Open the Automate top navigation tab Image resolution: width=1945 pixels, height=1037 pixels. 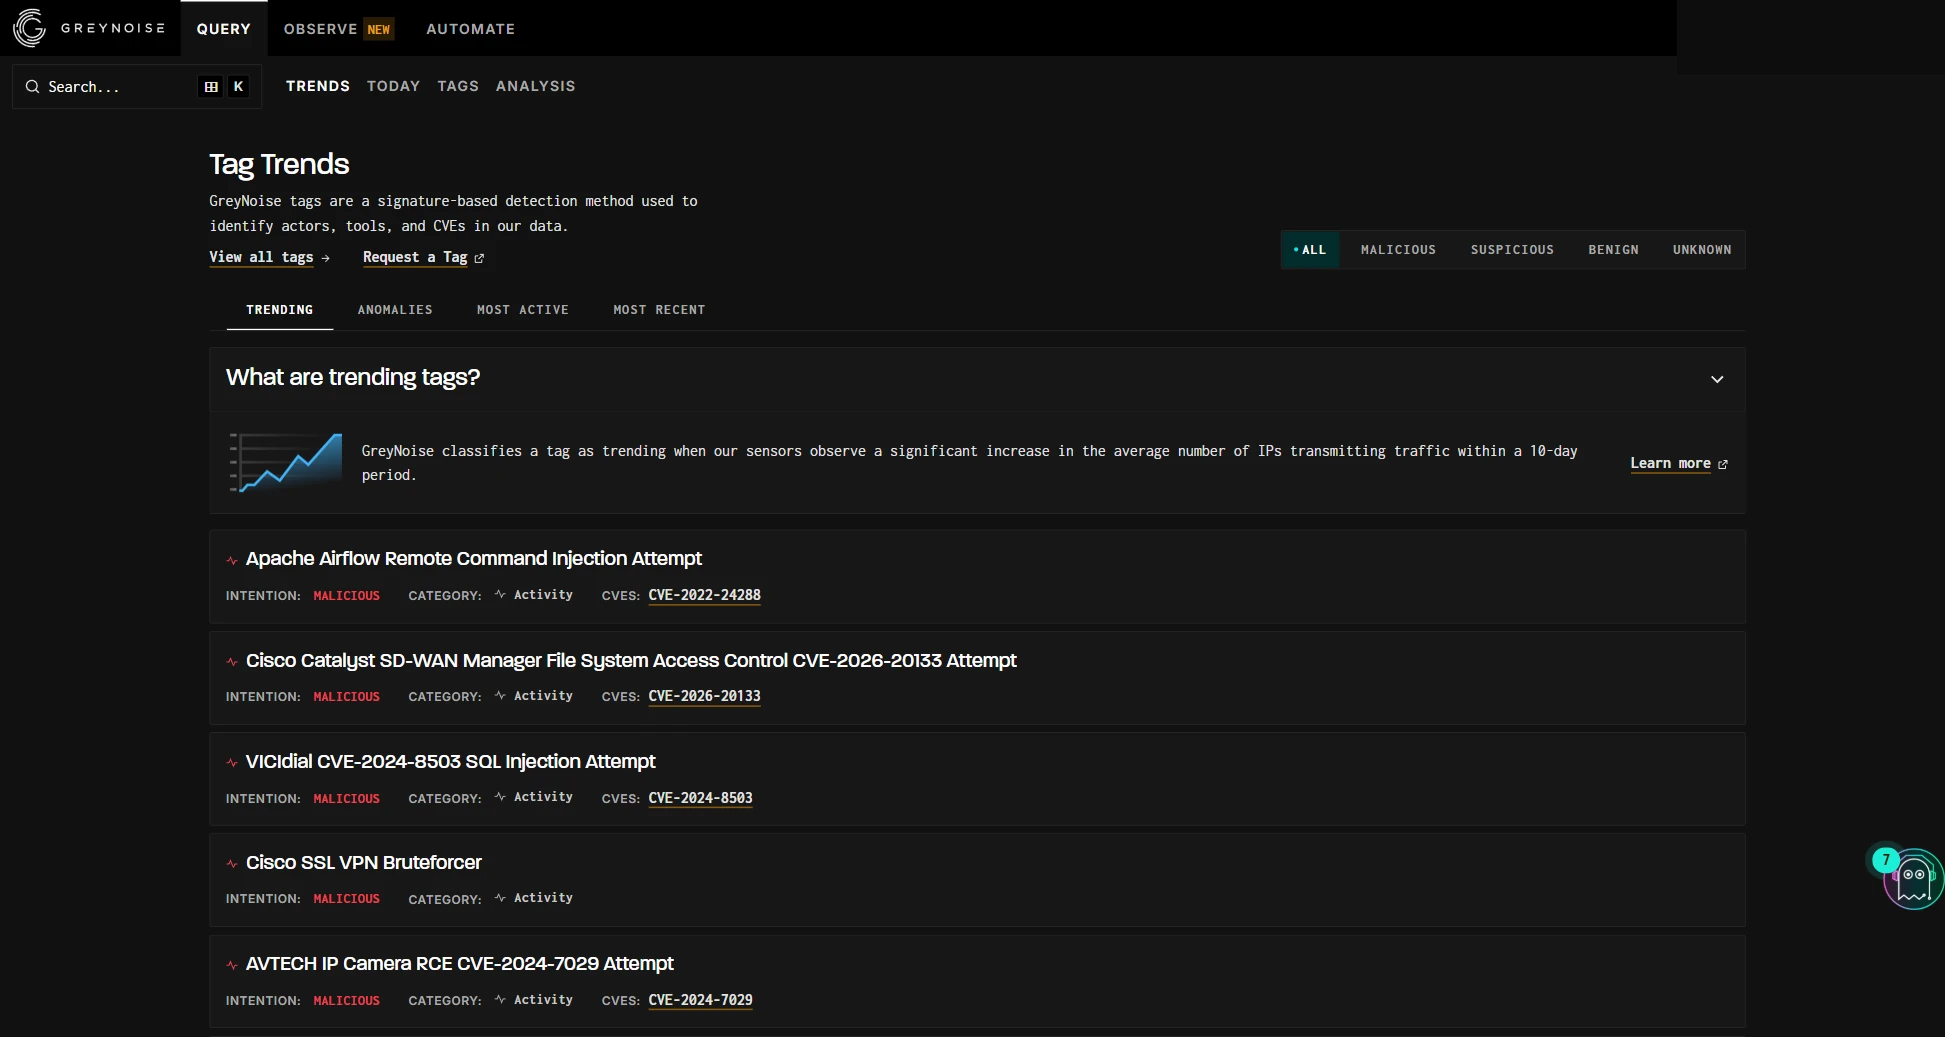pos(471,29)
